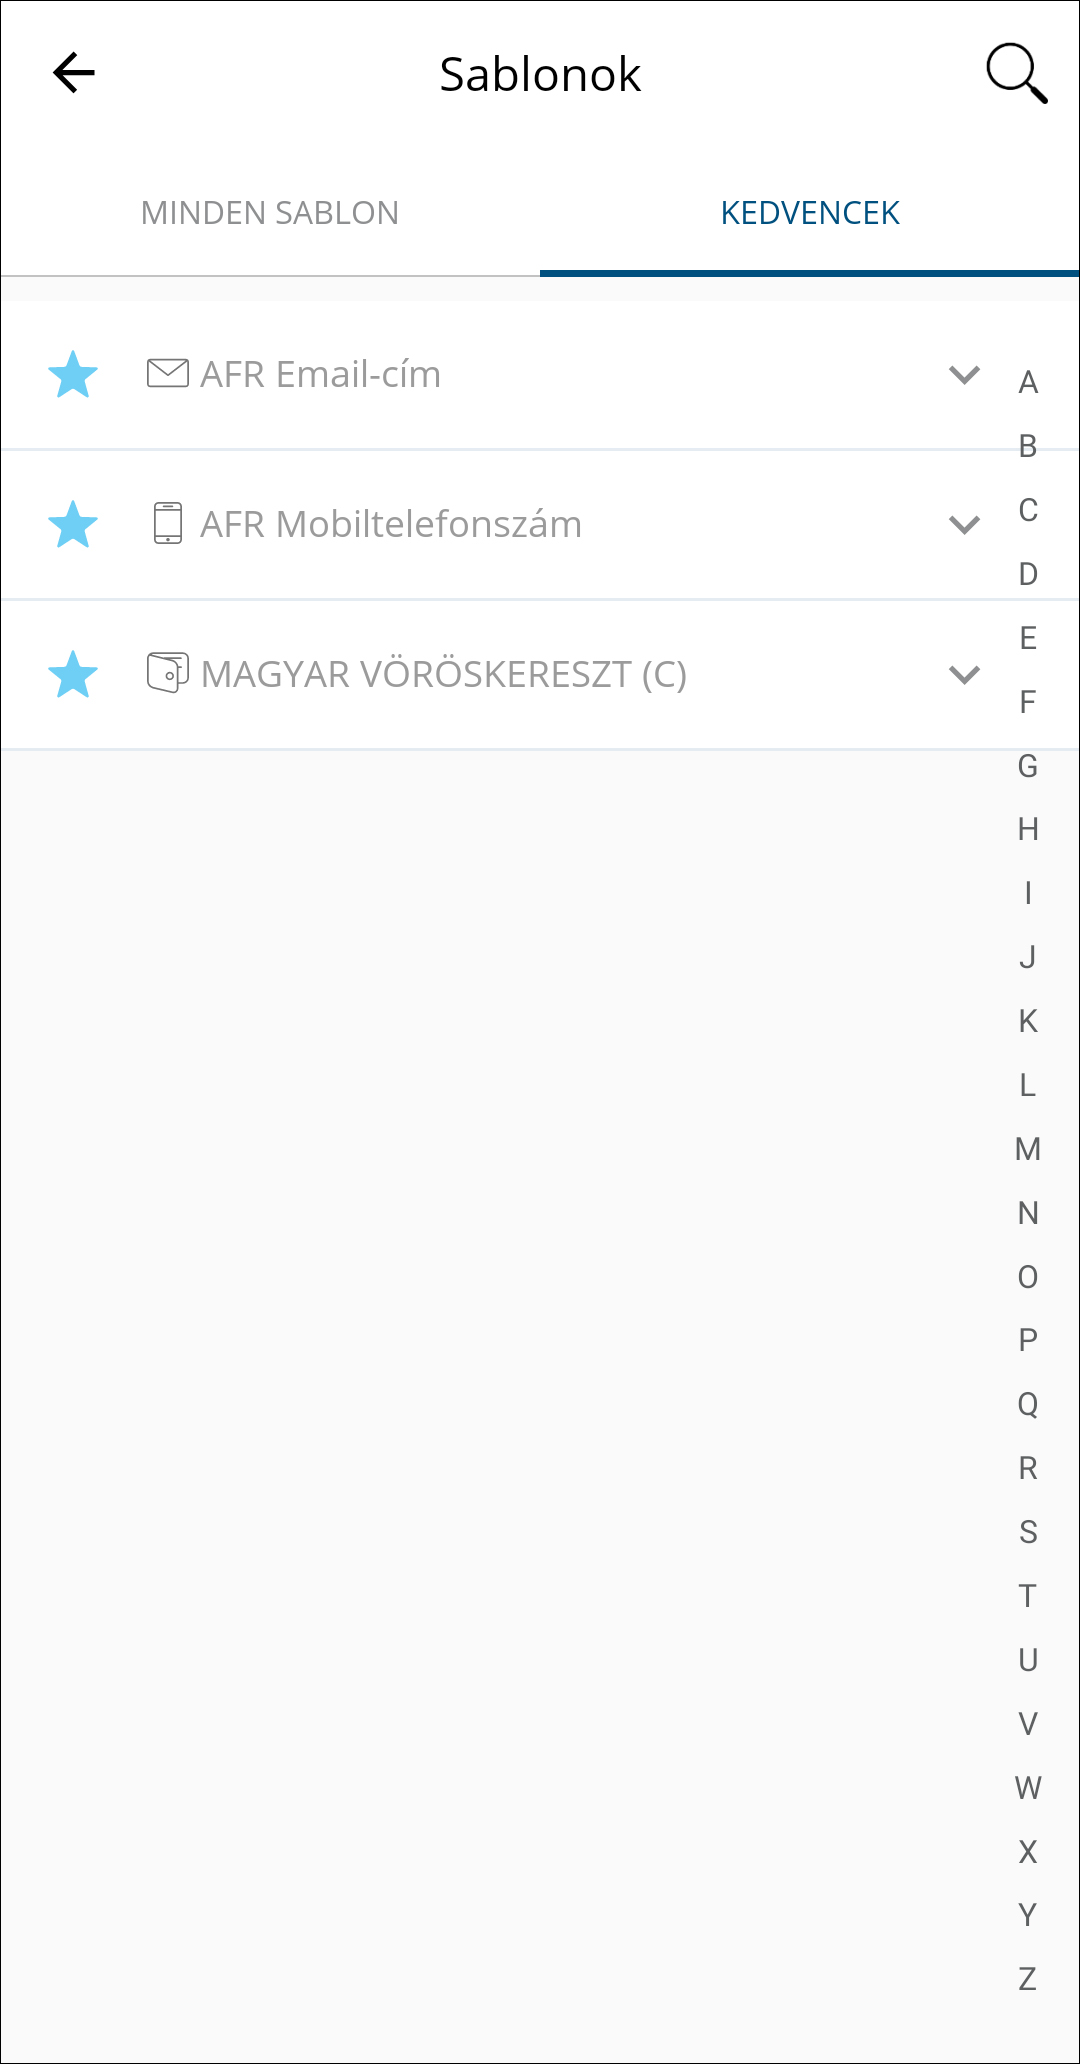
Task: Tap letter S in the alphabet index
Action: click(1028, 1532)
